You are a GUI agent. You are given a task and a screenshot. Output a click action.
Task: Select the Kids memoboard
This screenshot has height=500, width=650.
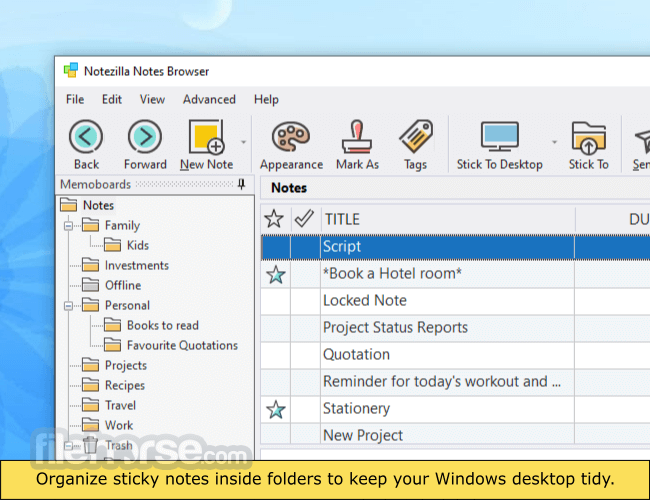coord(138,245)
